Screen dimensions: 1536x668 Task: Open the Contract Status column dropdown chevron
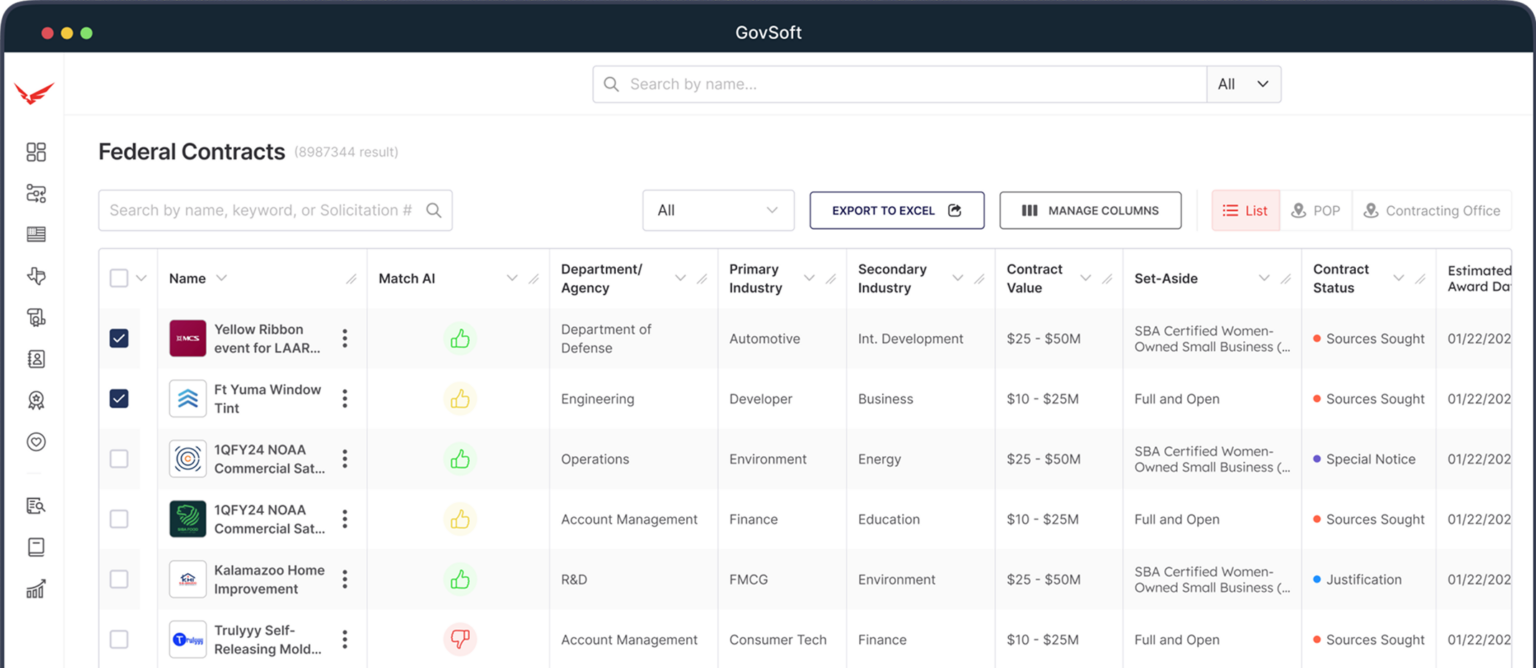click(x=1399, y=278)
